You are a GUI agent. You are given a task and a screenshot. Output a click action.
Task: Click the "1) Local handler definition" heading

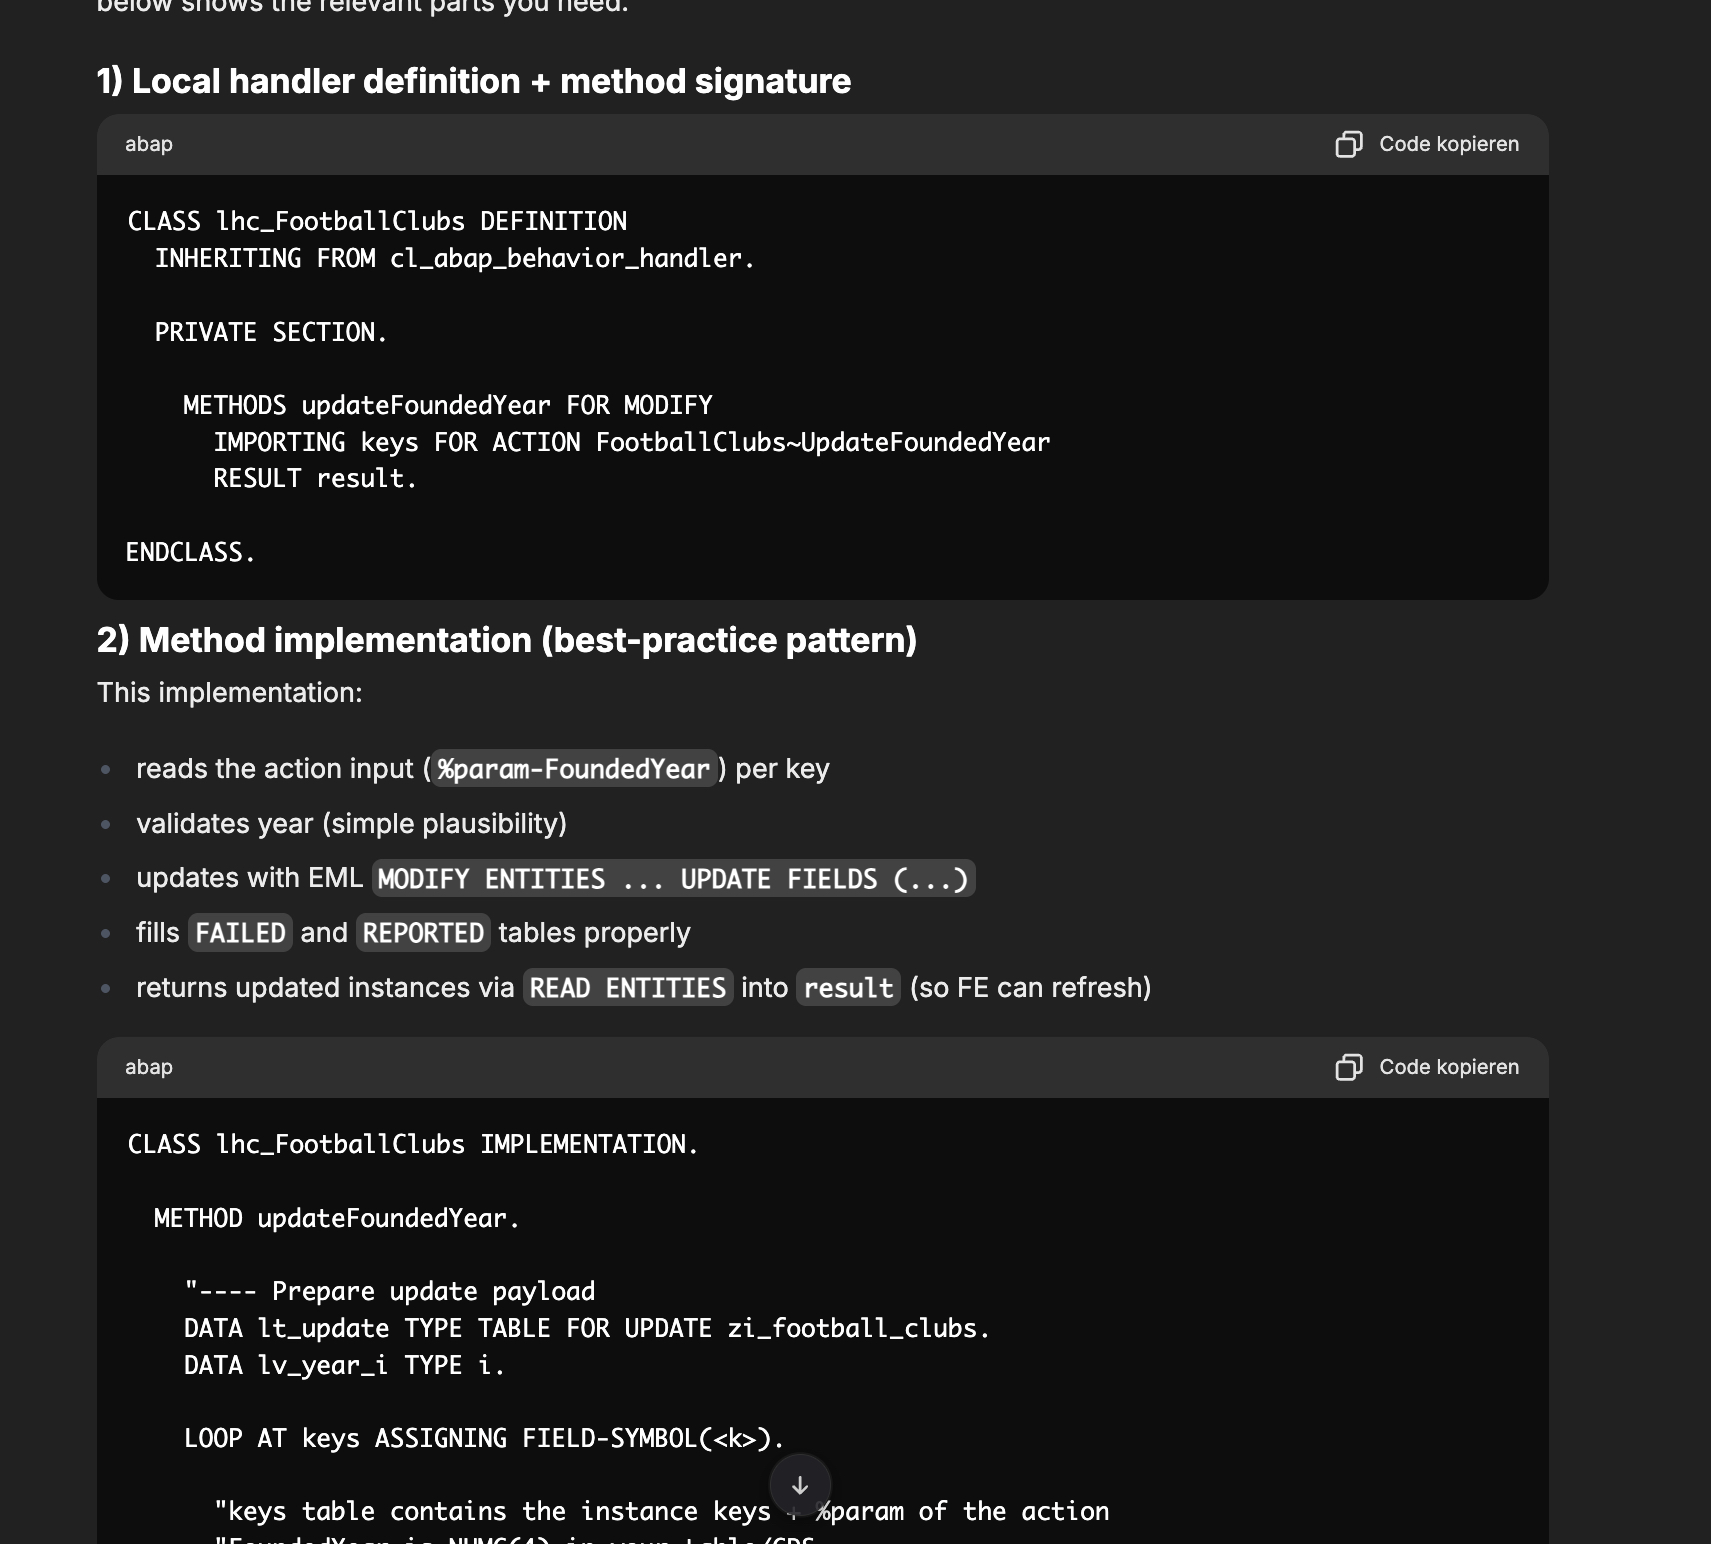pyautogui.click(x=473, y=82)
